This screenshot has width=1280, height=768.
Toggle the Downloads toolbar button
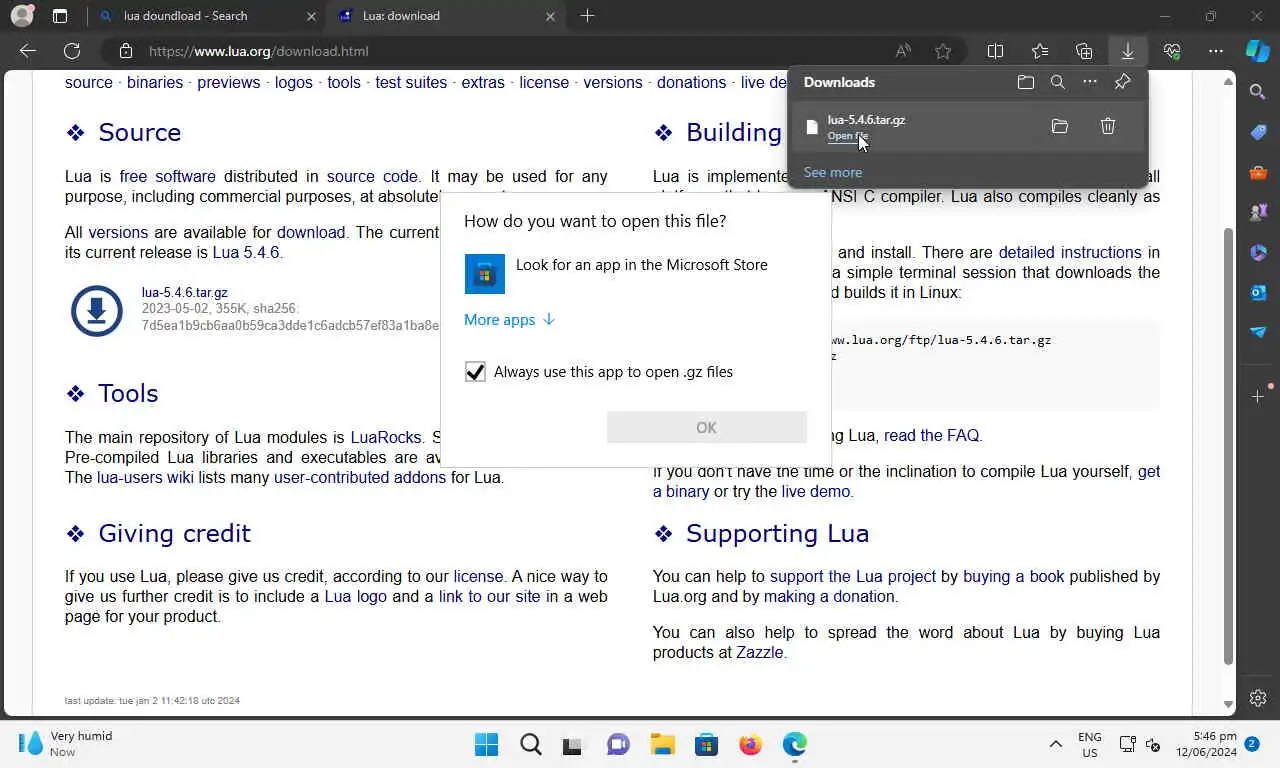coord(1127,51)
